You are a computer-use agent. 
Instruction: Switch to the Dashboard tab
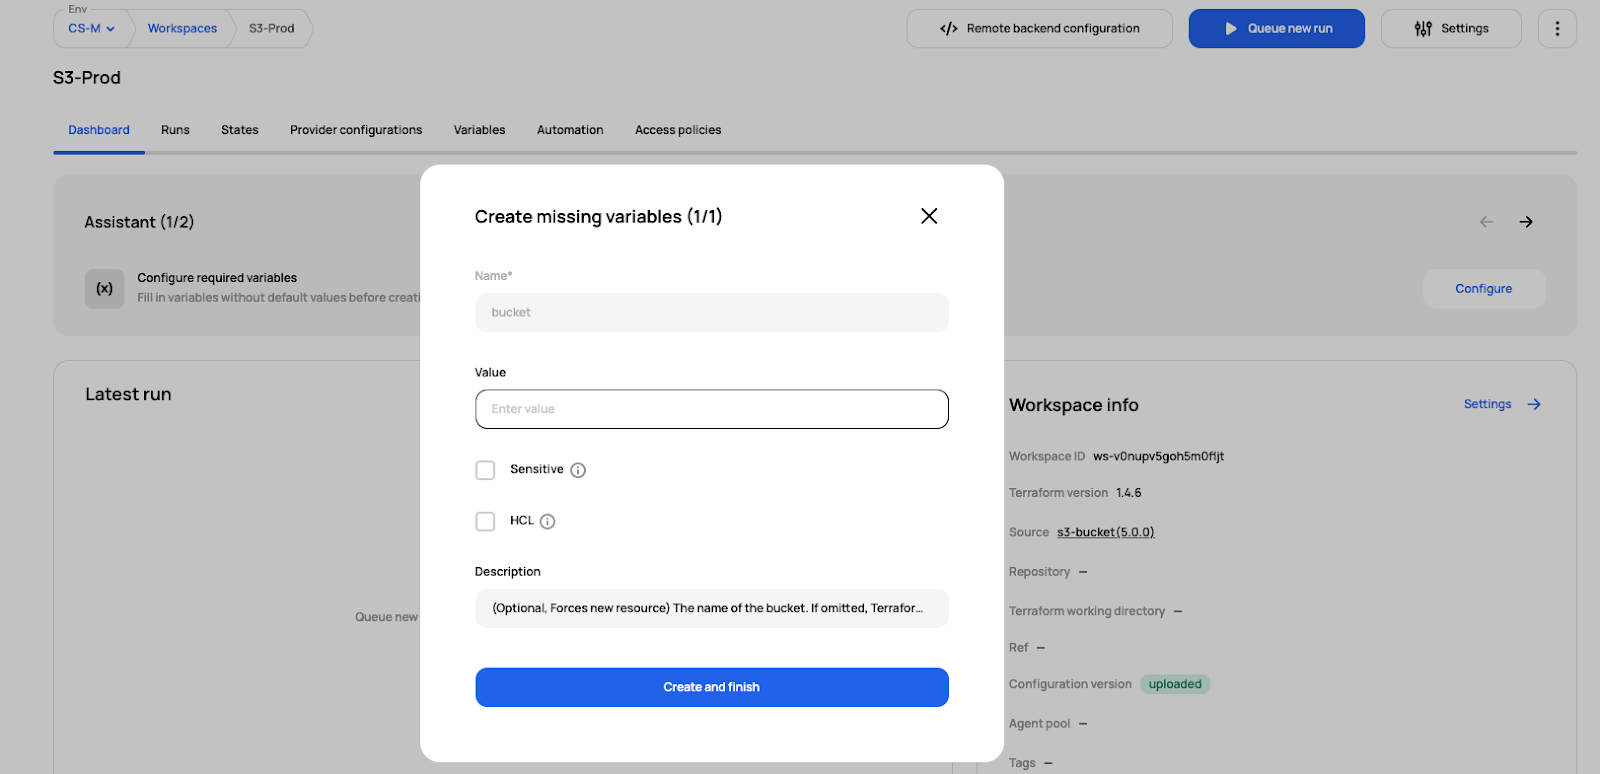(x=99, y=130)
